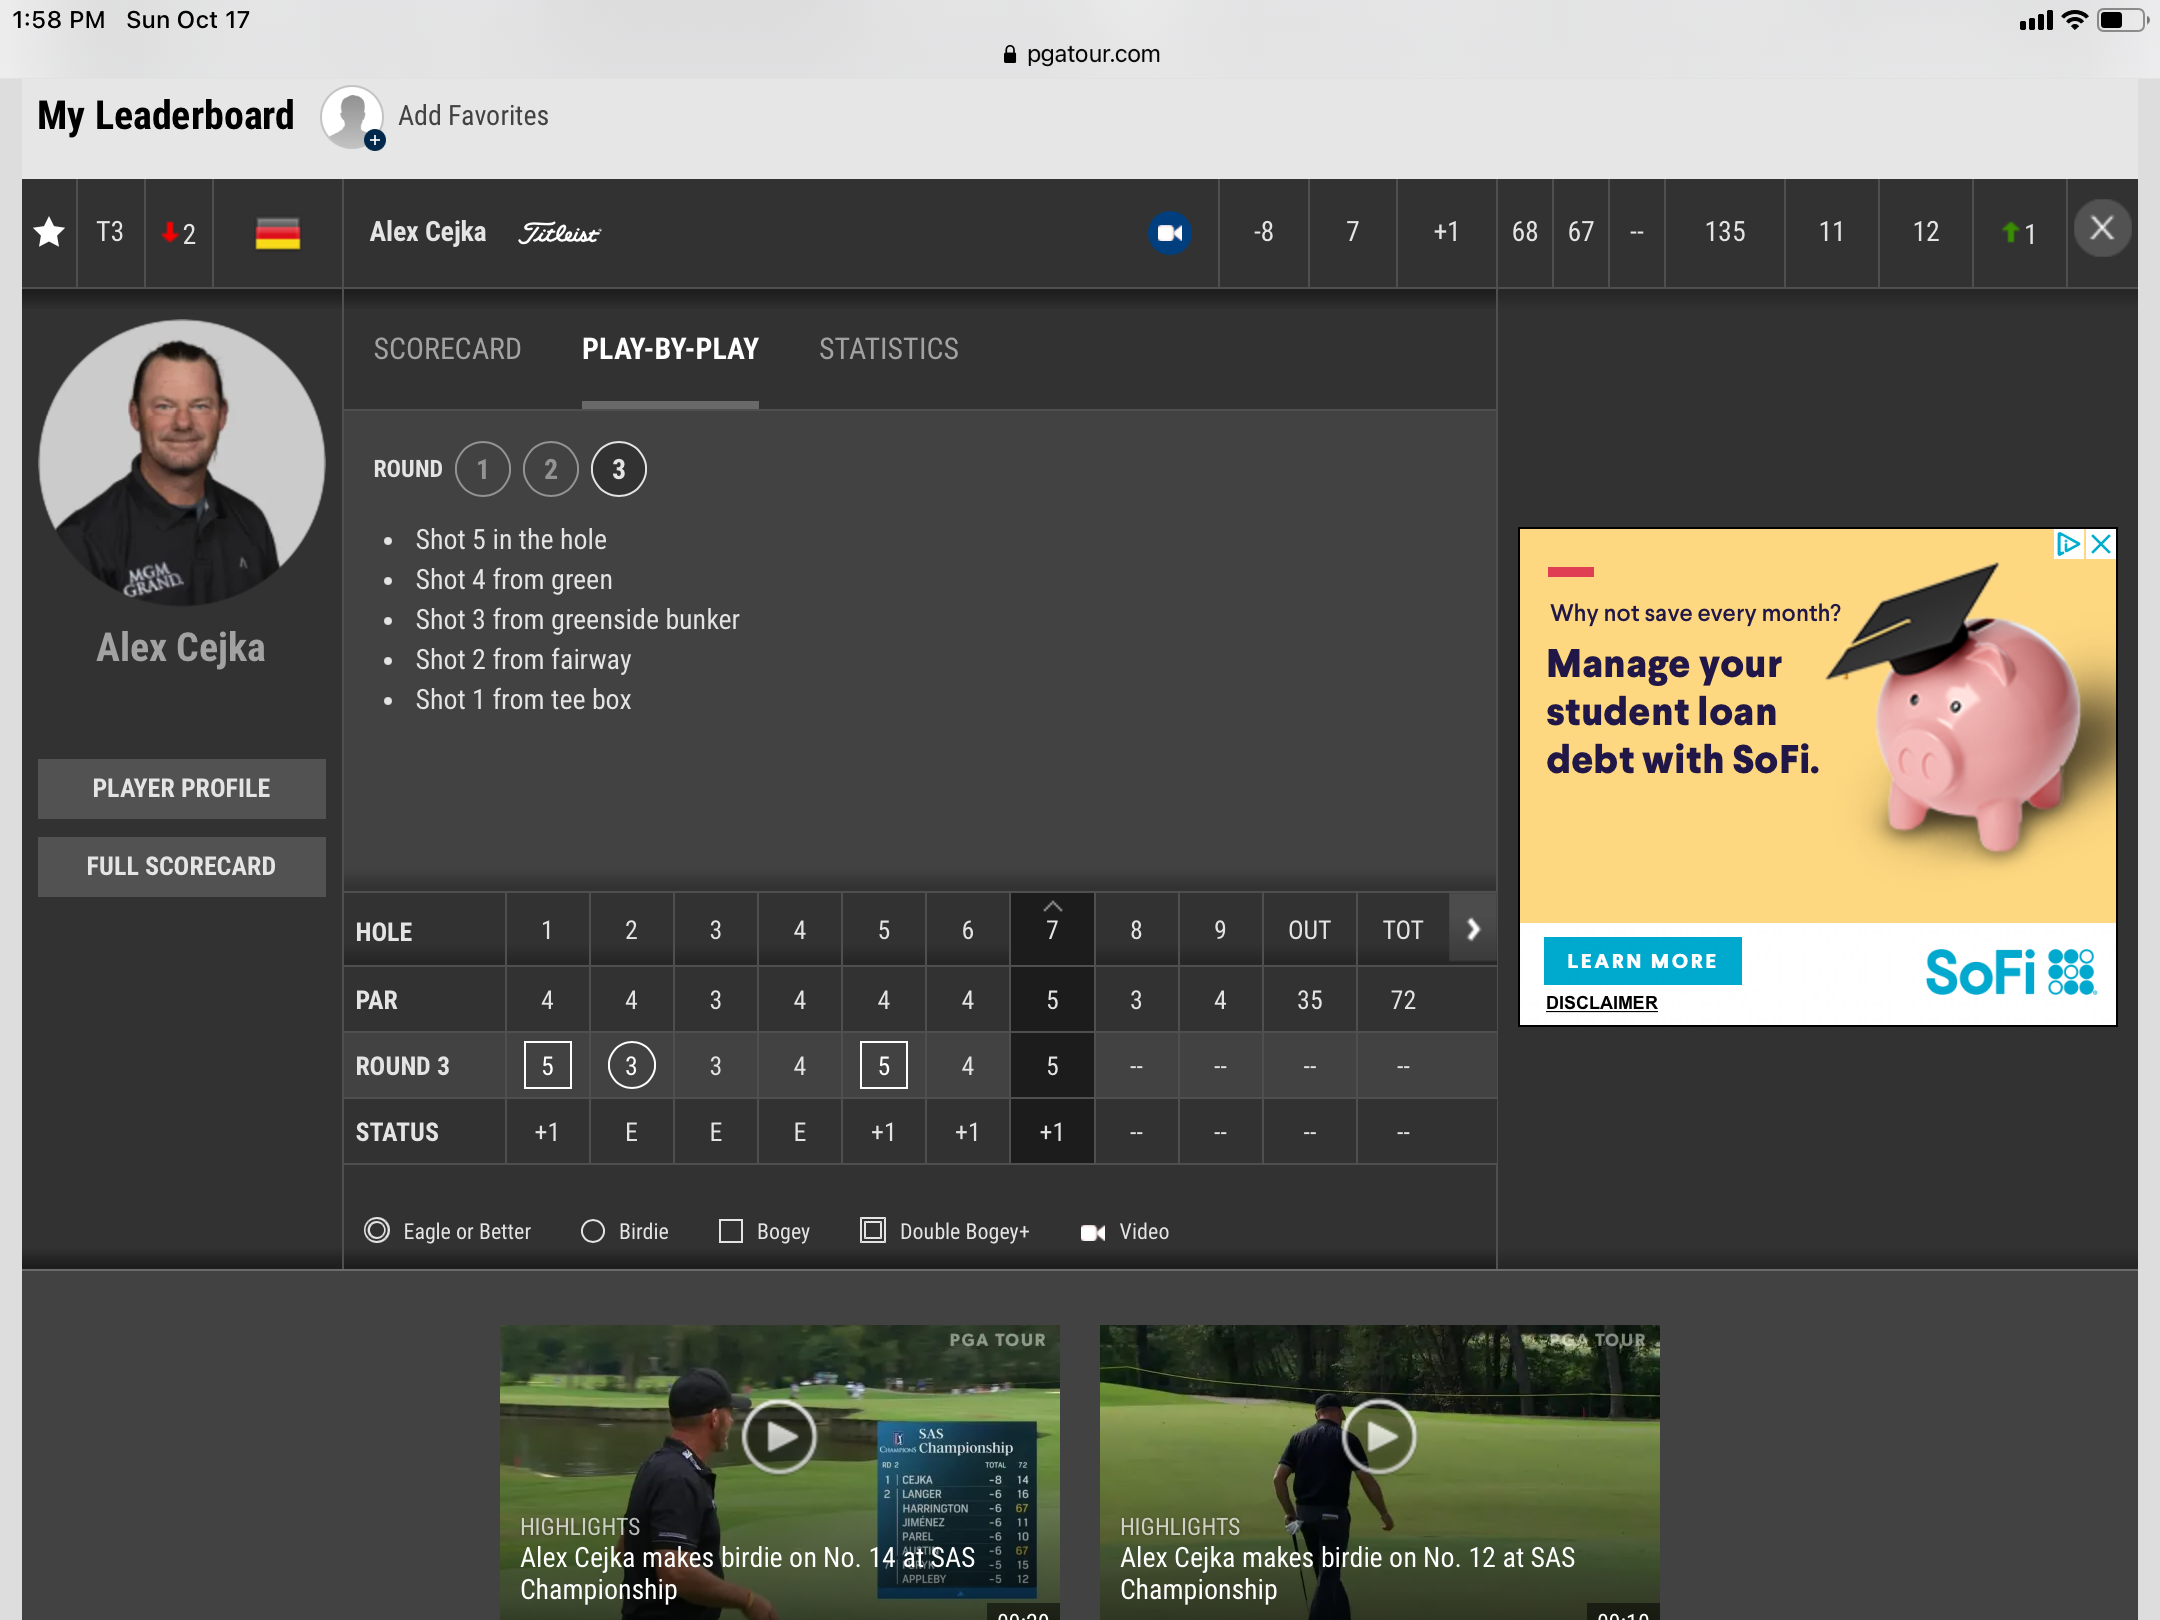Click the star/favorites icon on leaderboard
The height and width of the screenshot is (1620, 2160).
coord(46,233)
